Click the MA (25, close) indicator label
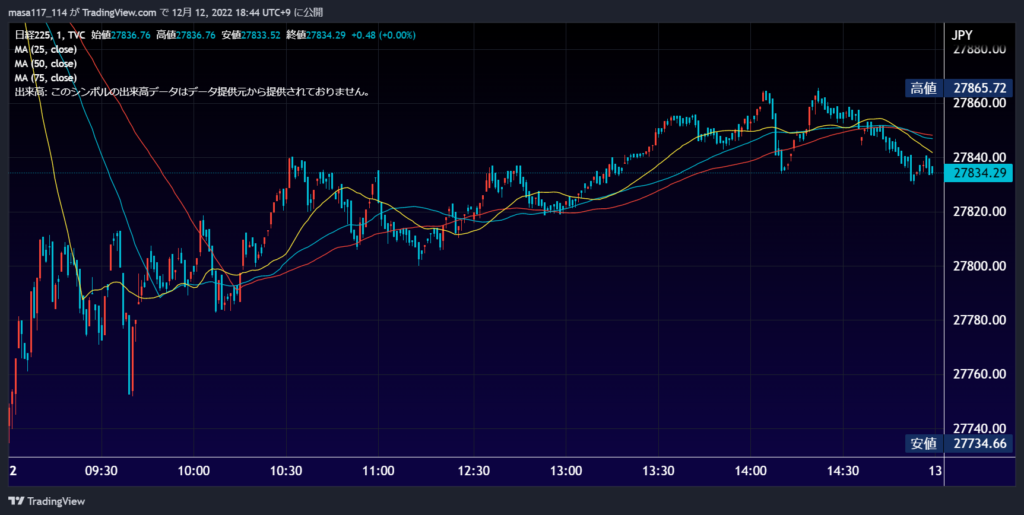Viewport: 1024px width, 515px height. pyautogui.click(x=46, y=50)
